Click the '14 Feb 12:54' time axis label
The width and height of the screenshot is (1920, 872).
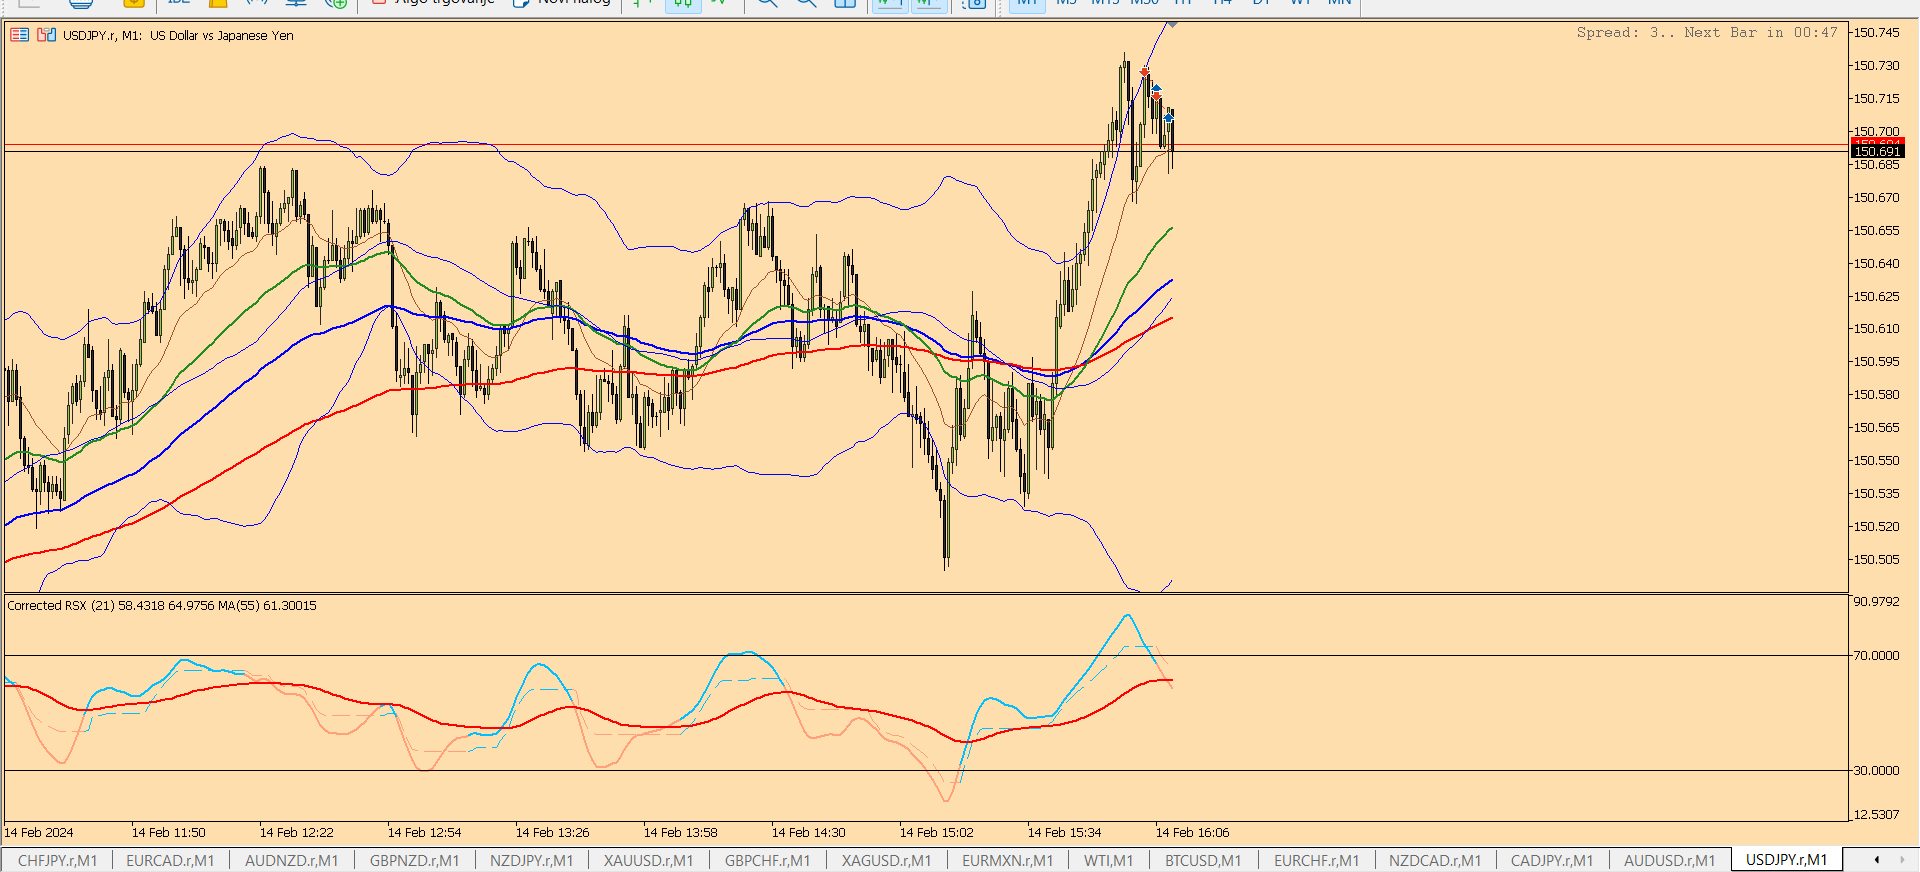click(x=425, y=832)
